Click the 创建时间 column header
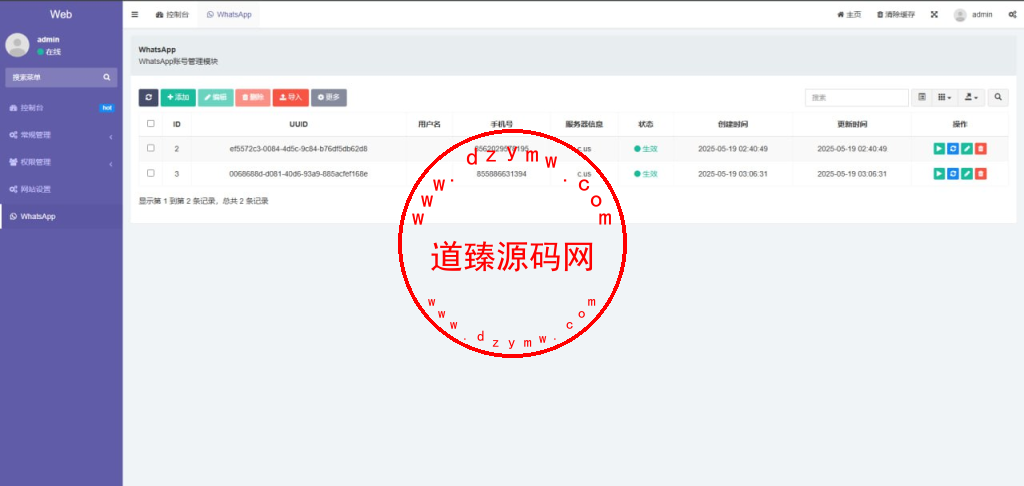The height and width of the screenshot is (486, 1024). click(733, 123)
